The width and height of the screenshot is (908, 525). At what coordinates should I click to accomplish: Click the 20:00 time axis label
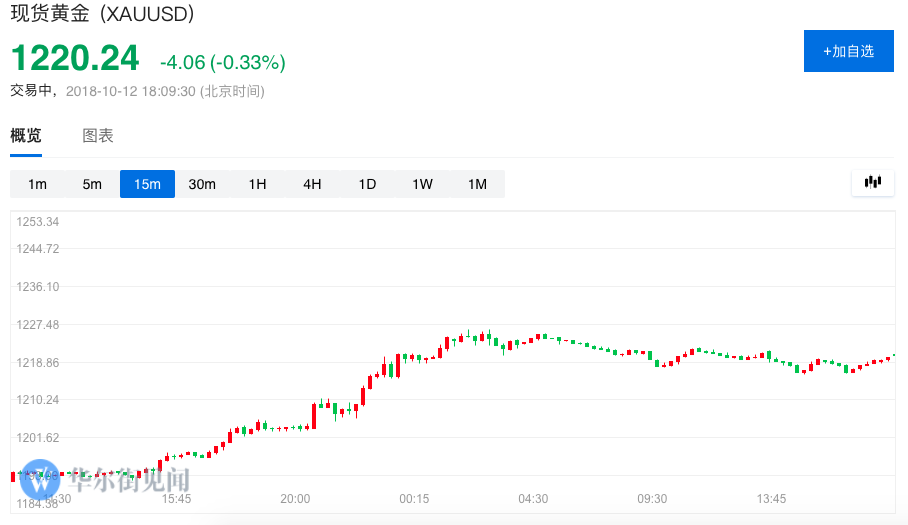point(295,499)
